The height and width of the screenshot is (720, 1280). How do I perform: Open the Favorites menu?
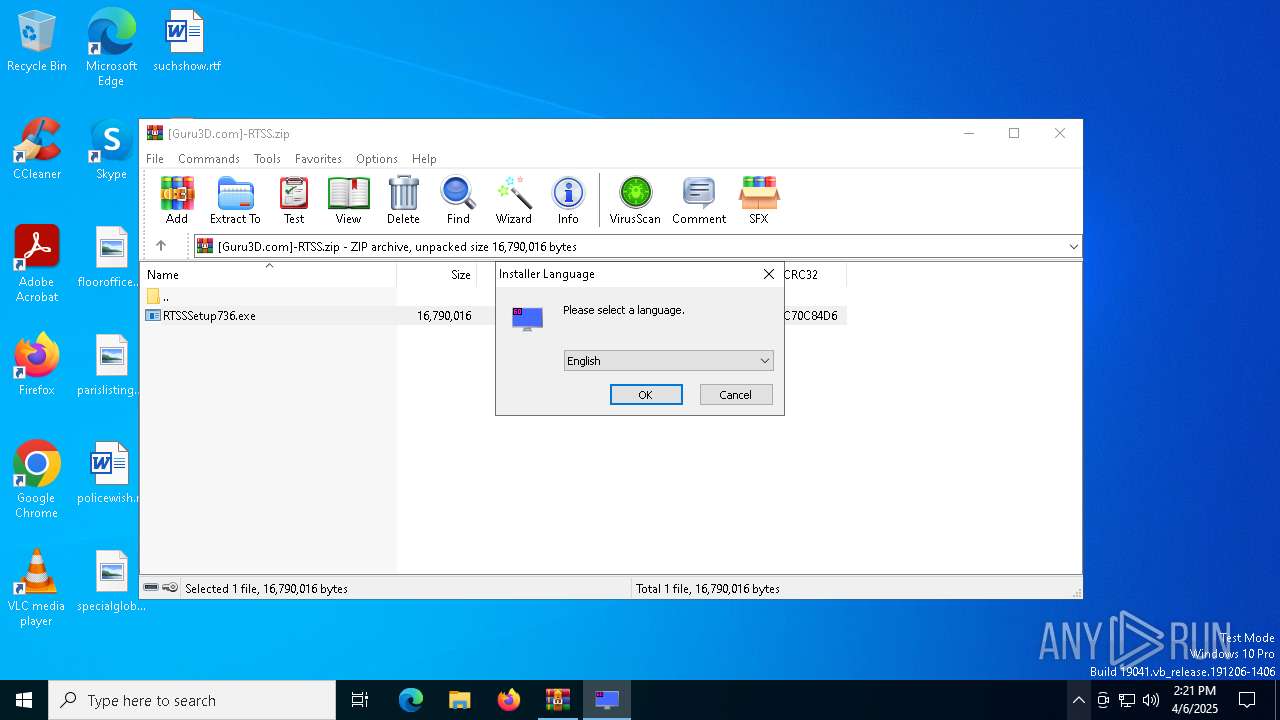[x=318, y=159]
